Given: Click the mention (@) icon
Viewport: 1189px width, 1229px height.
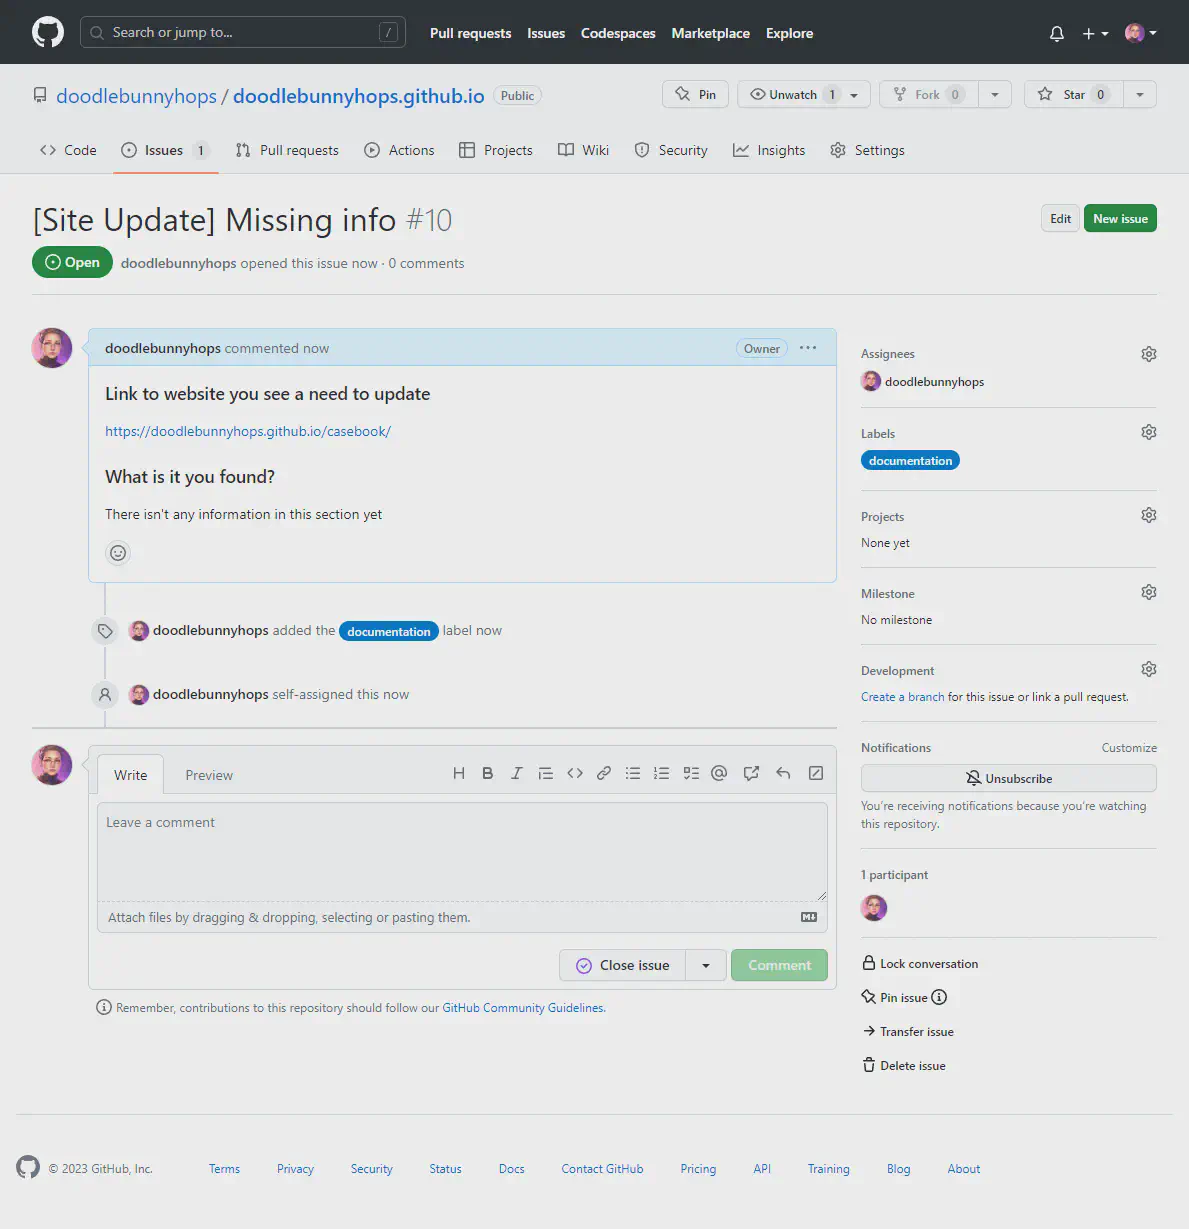Looking at the screenshot, I should point(719,773).
